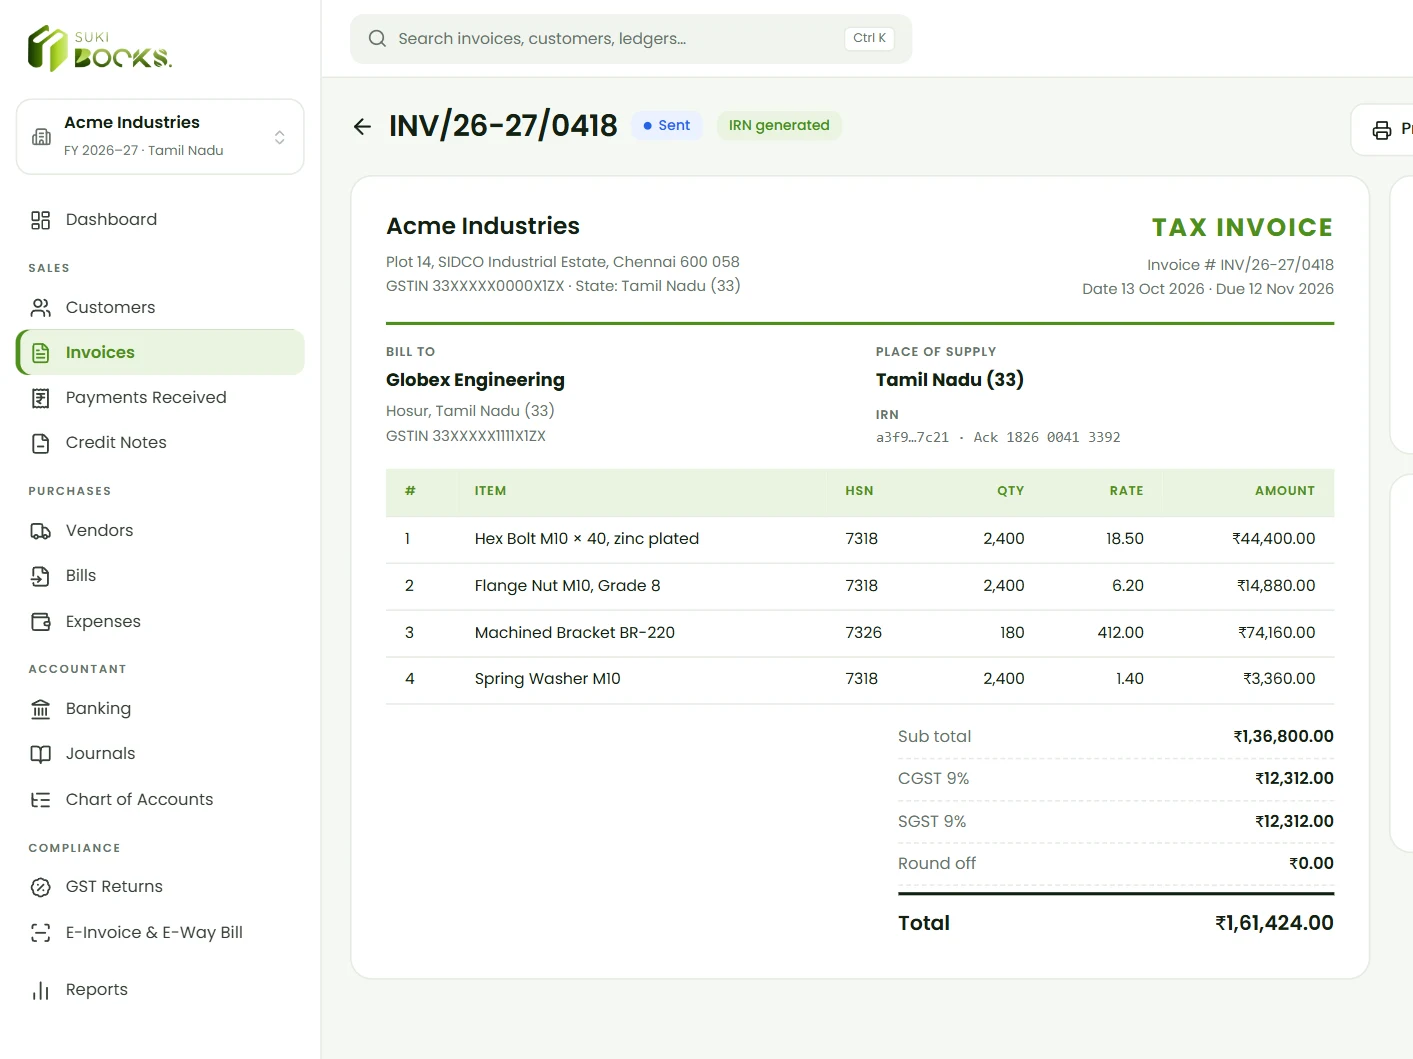Go to the Vendors page
The image size is (1413, 1059).
point(160,530)
